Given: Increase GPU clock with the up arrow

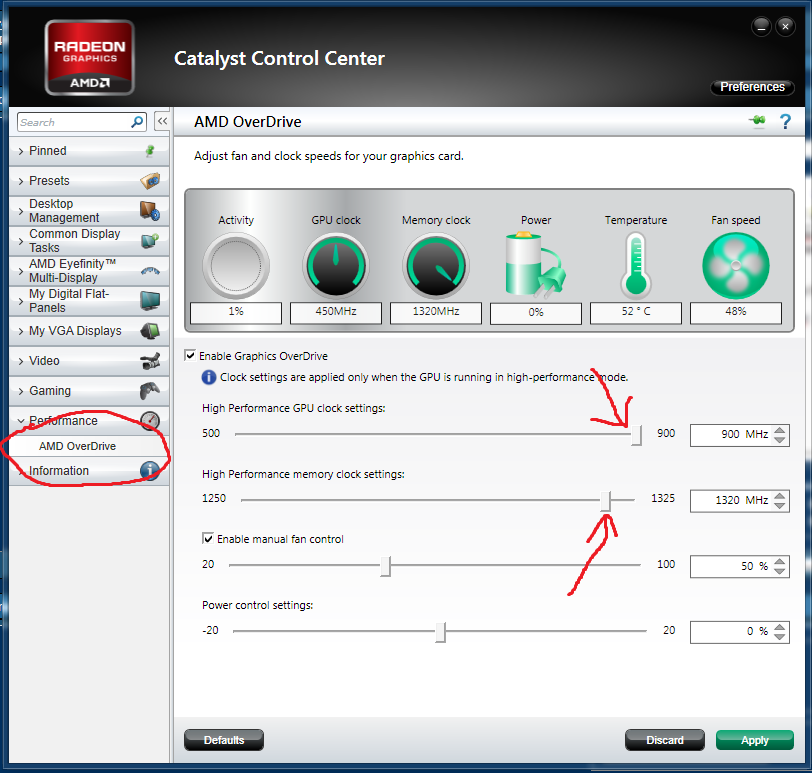Looking at the screenshot, I should pos(780,429).
